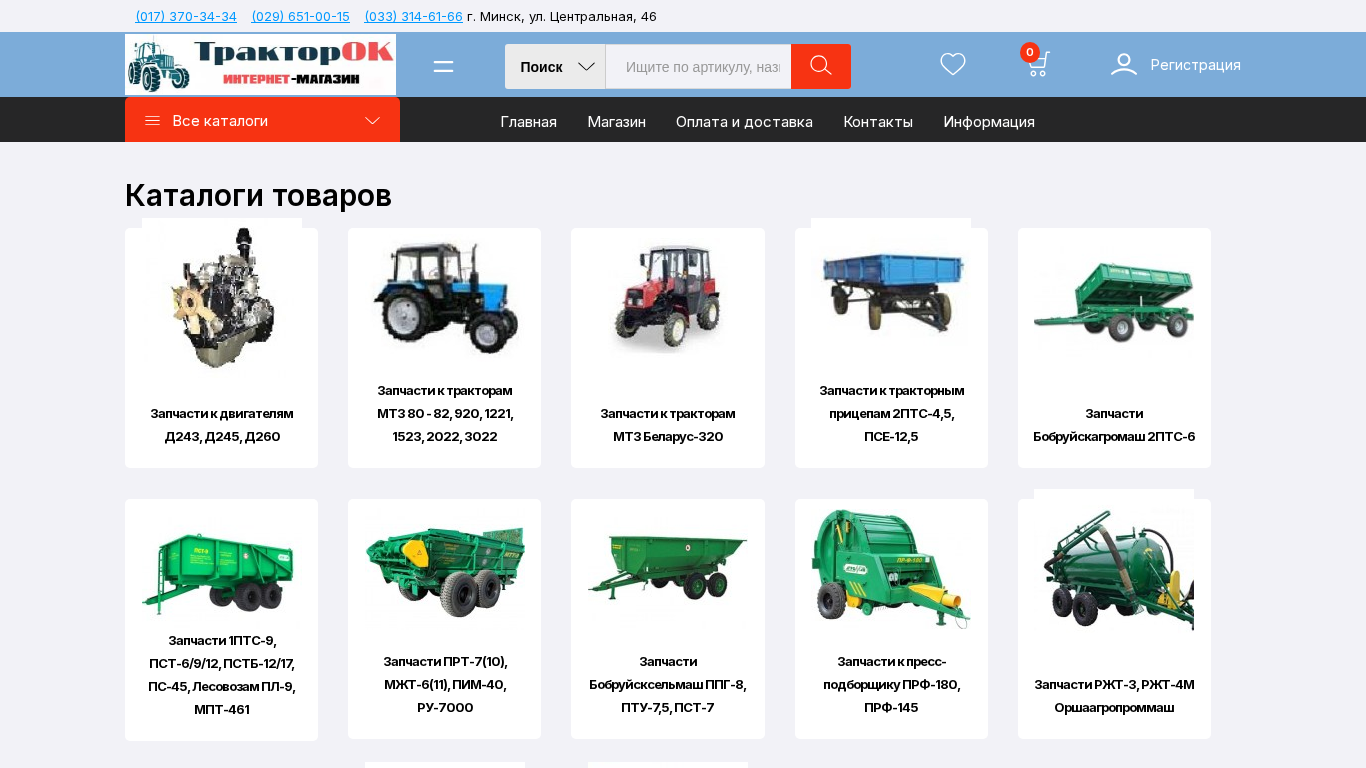
Task: Open the РЖТ-3 tank trailer image
Action: (x=1114, y=569)
